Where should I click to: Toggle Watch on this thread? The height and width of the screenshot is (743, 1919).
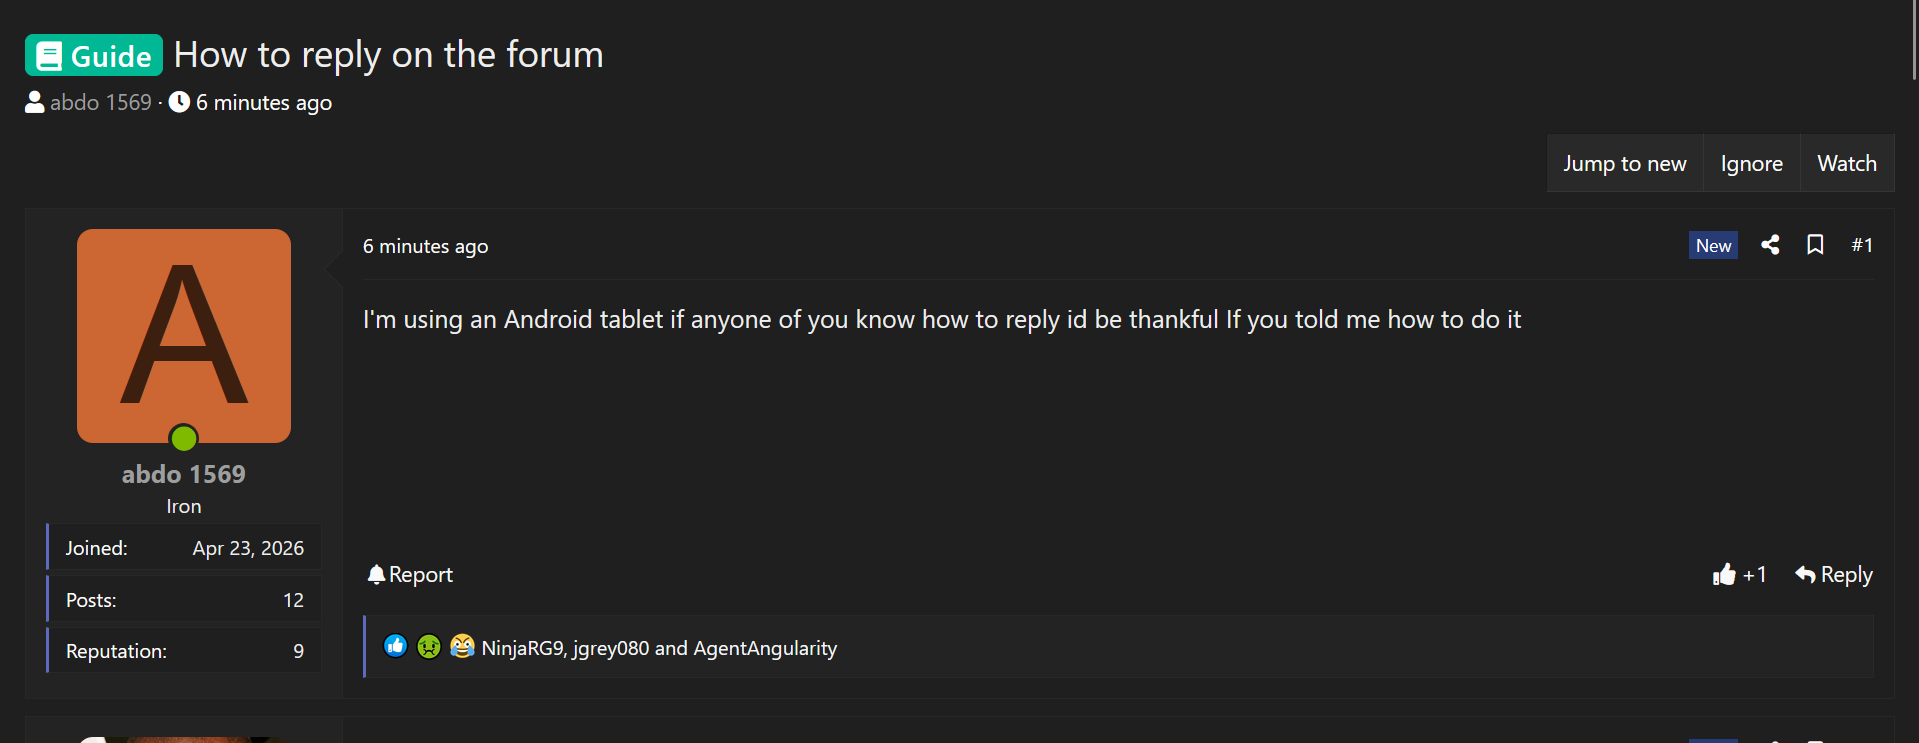pos(1847,163)
